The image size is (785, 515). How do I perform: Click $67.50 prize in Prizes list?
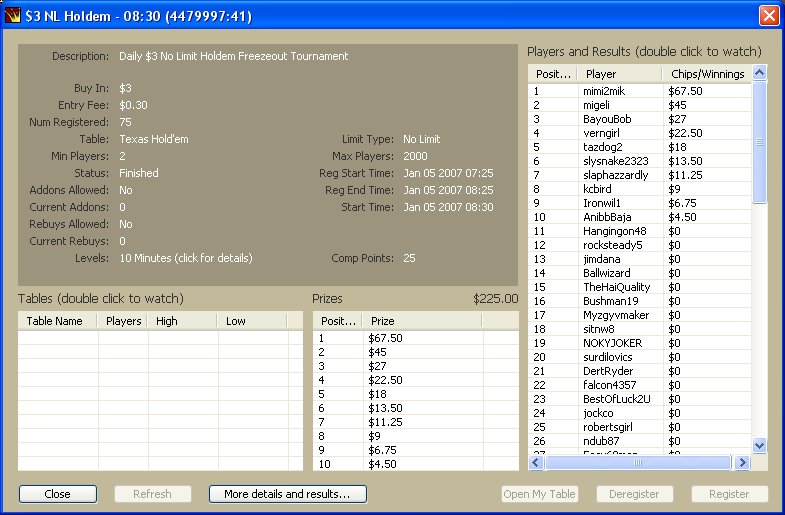(385, 338)
